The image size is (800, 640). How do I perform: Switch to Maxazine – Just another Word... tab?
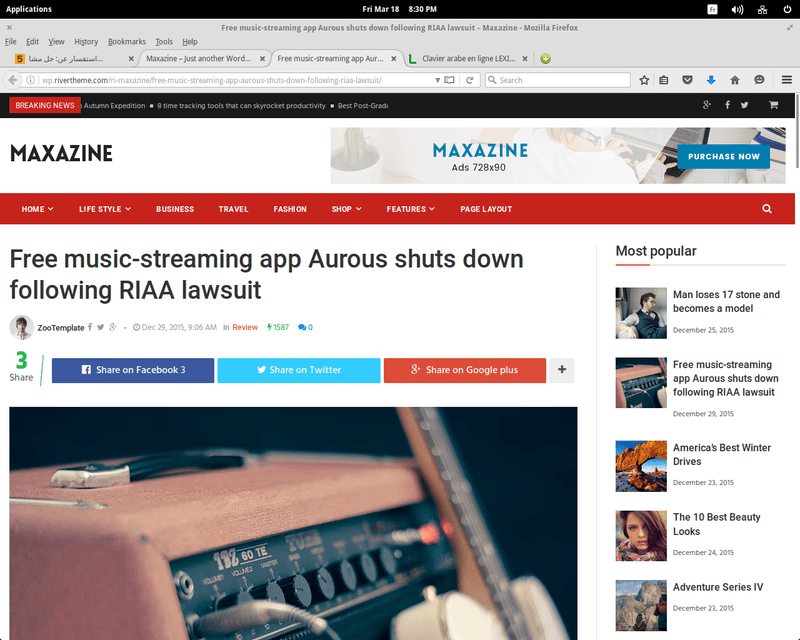pos(204,59)
